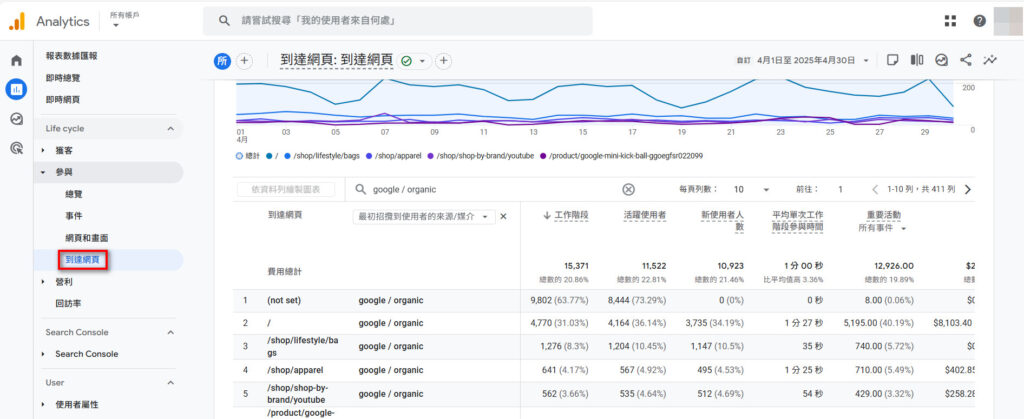This screenshot has width=1024, height=419.
Task: Go to next page of table results
Action: click(967, 189)
